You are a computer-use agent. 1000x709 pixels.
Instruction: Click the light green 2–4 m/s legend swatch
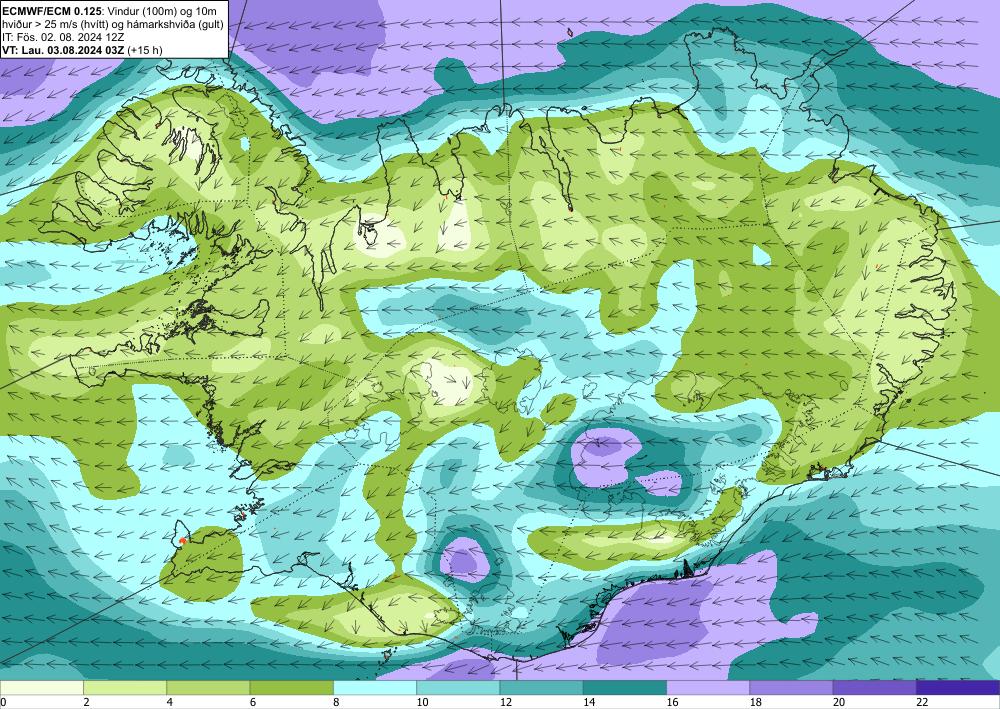125,687
